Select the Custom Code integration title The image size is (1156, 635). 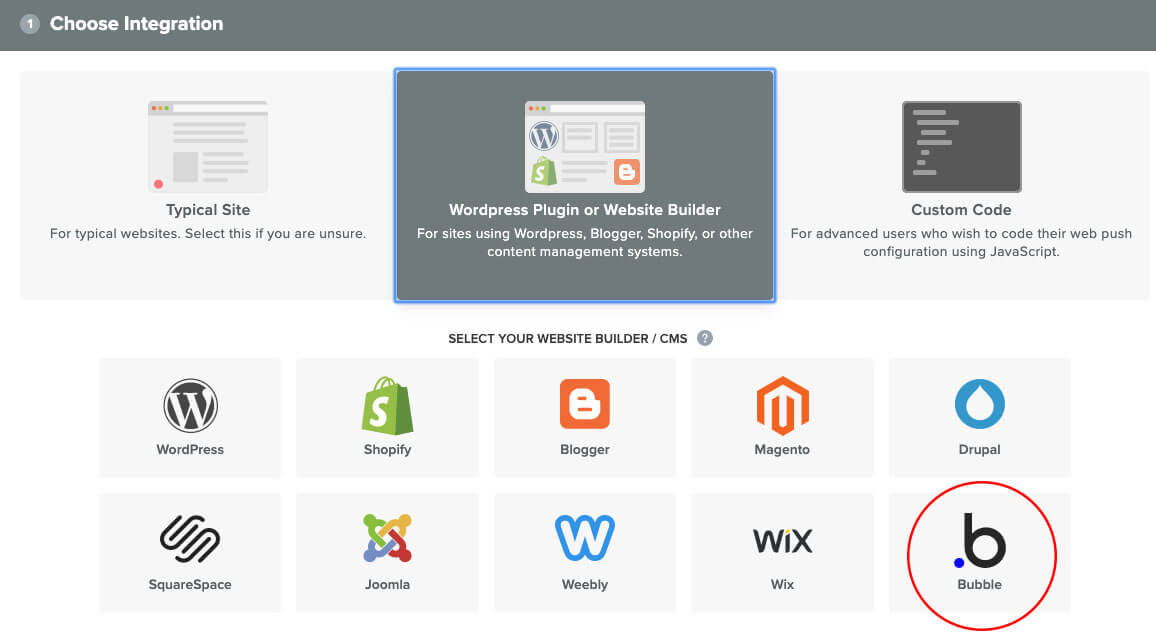961,210
